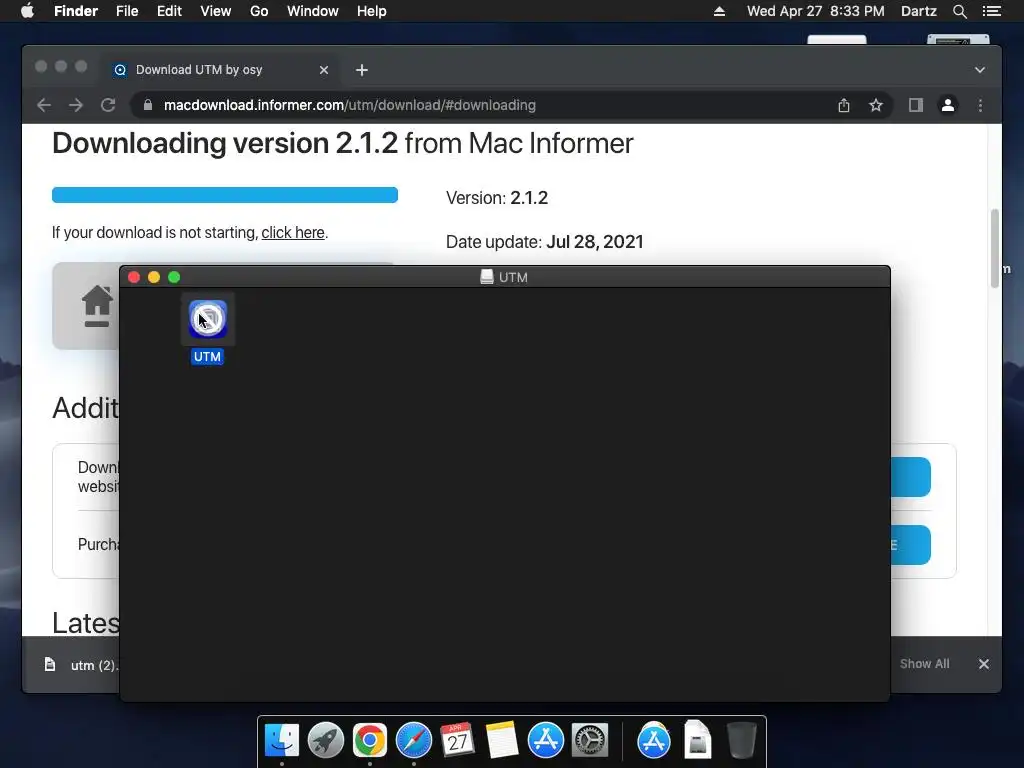
Task: Click the blue download progress bar
Action: [225, 195]
